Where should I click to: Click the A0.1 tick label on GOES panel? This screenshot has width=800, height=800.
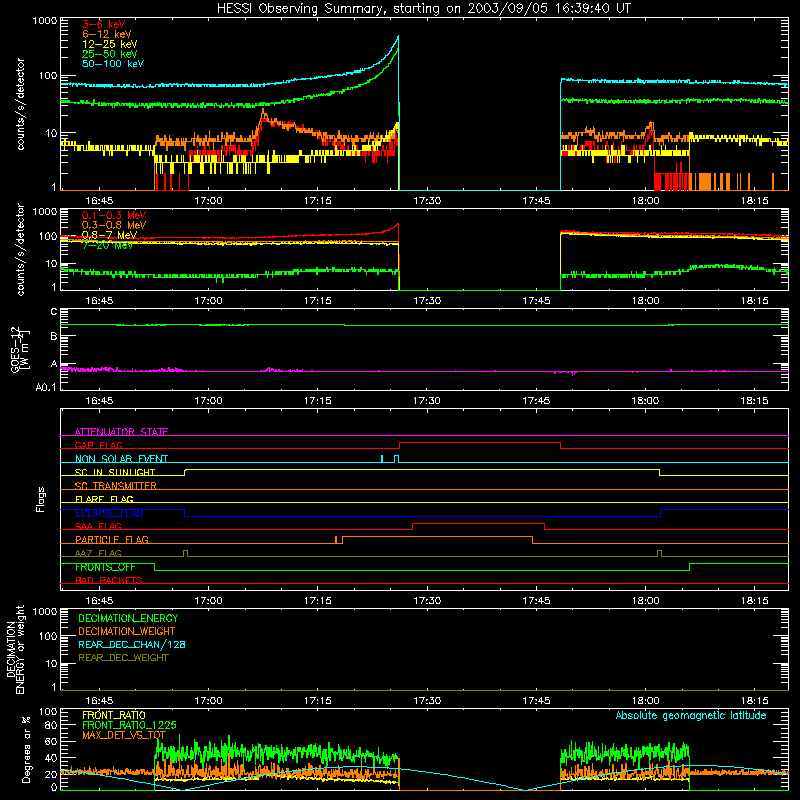click(46, 387)
